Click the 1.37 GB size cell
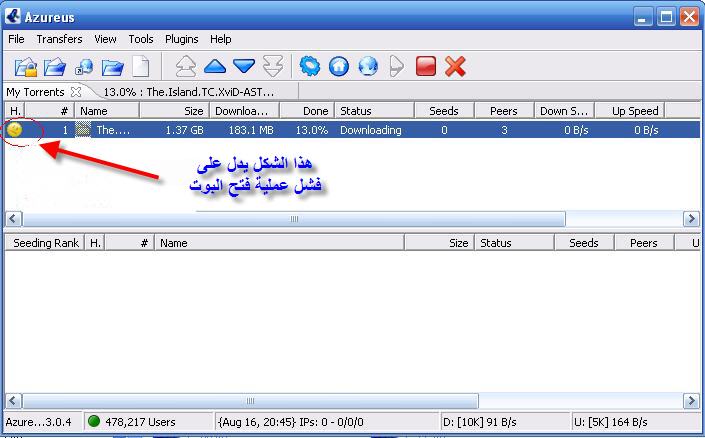Viewport: 705px width, 438px height. [184, 130]
